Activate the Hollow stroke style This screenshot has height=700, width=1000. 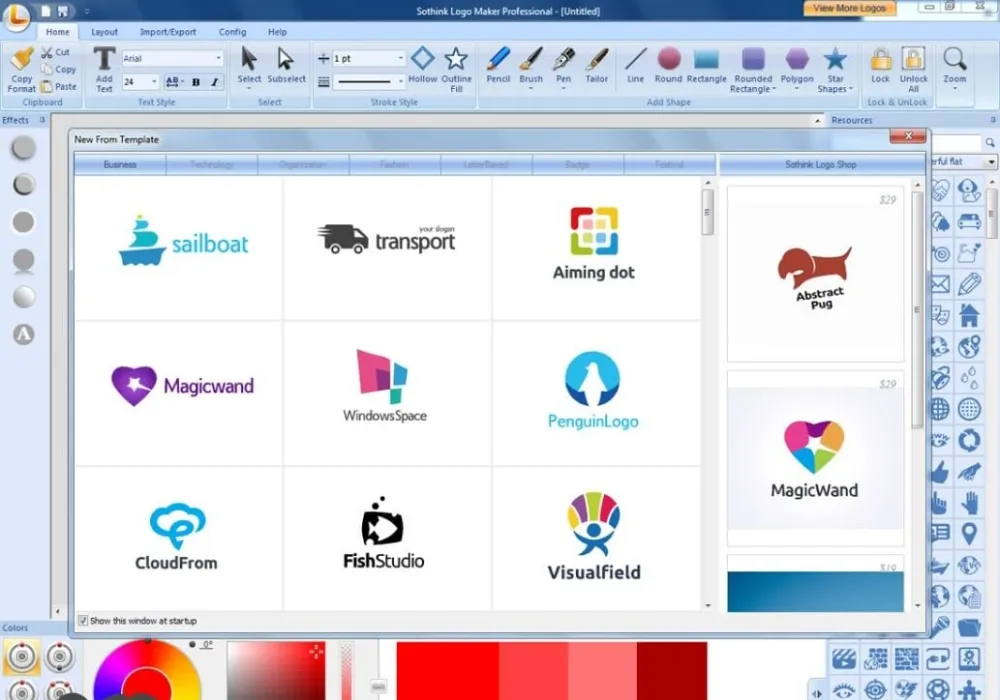point(422,65)
